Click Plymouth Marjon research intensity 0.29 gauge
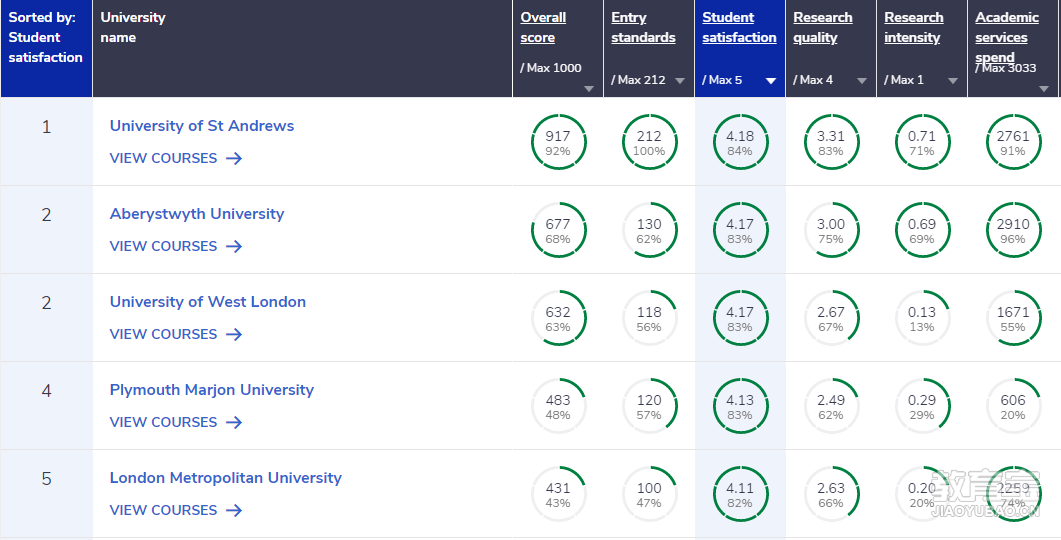This screenshot has height=540, width=1061. (922, 406)
